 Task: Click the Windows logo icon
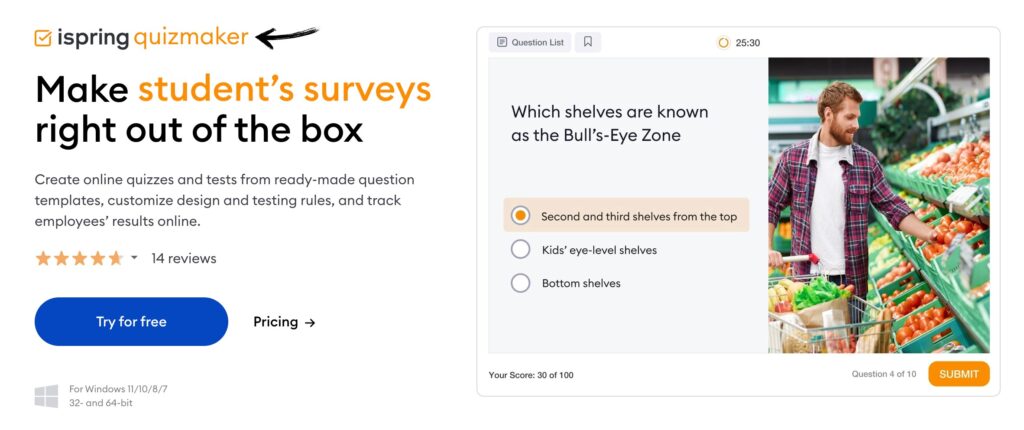tap(46, 396)
